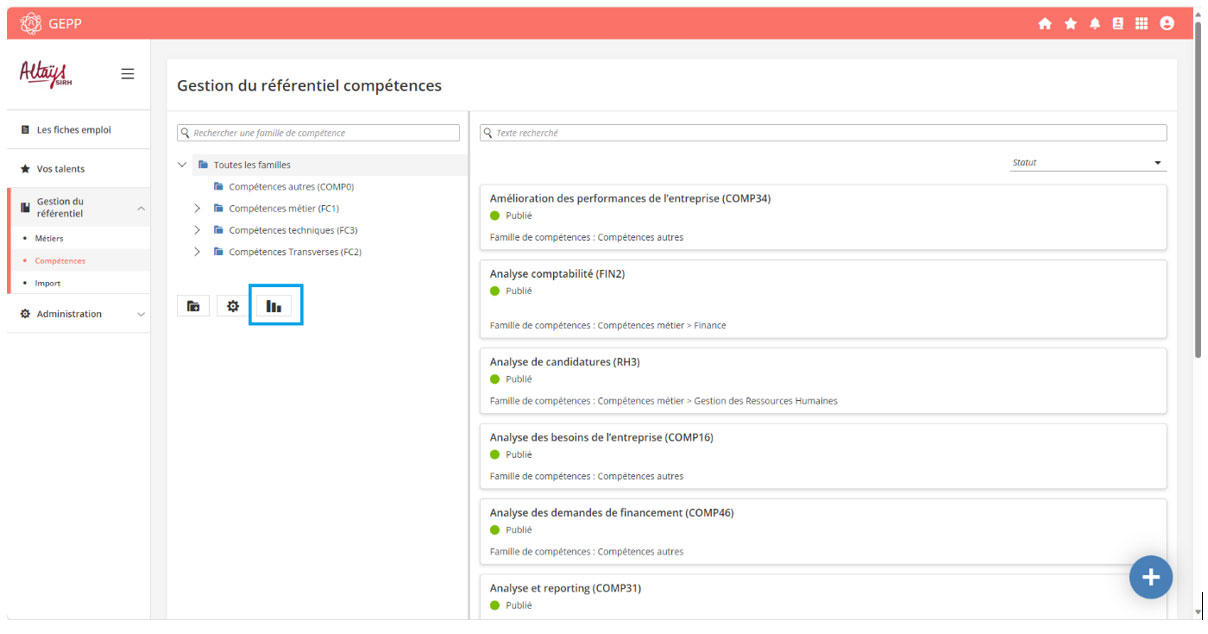Collapse Toutes les familles tree
This screenshot has width=1208, height=634.
(x=182, y=165)
